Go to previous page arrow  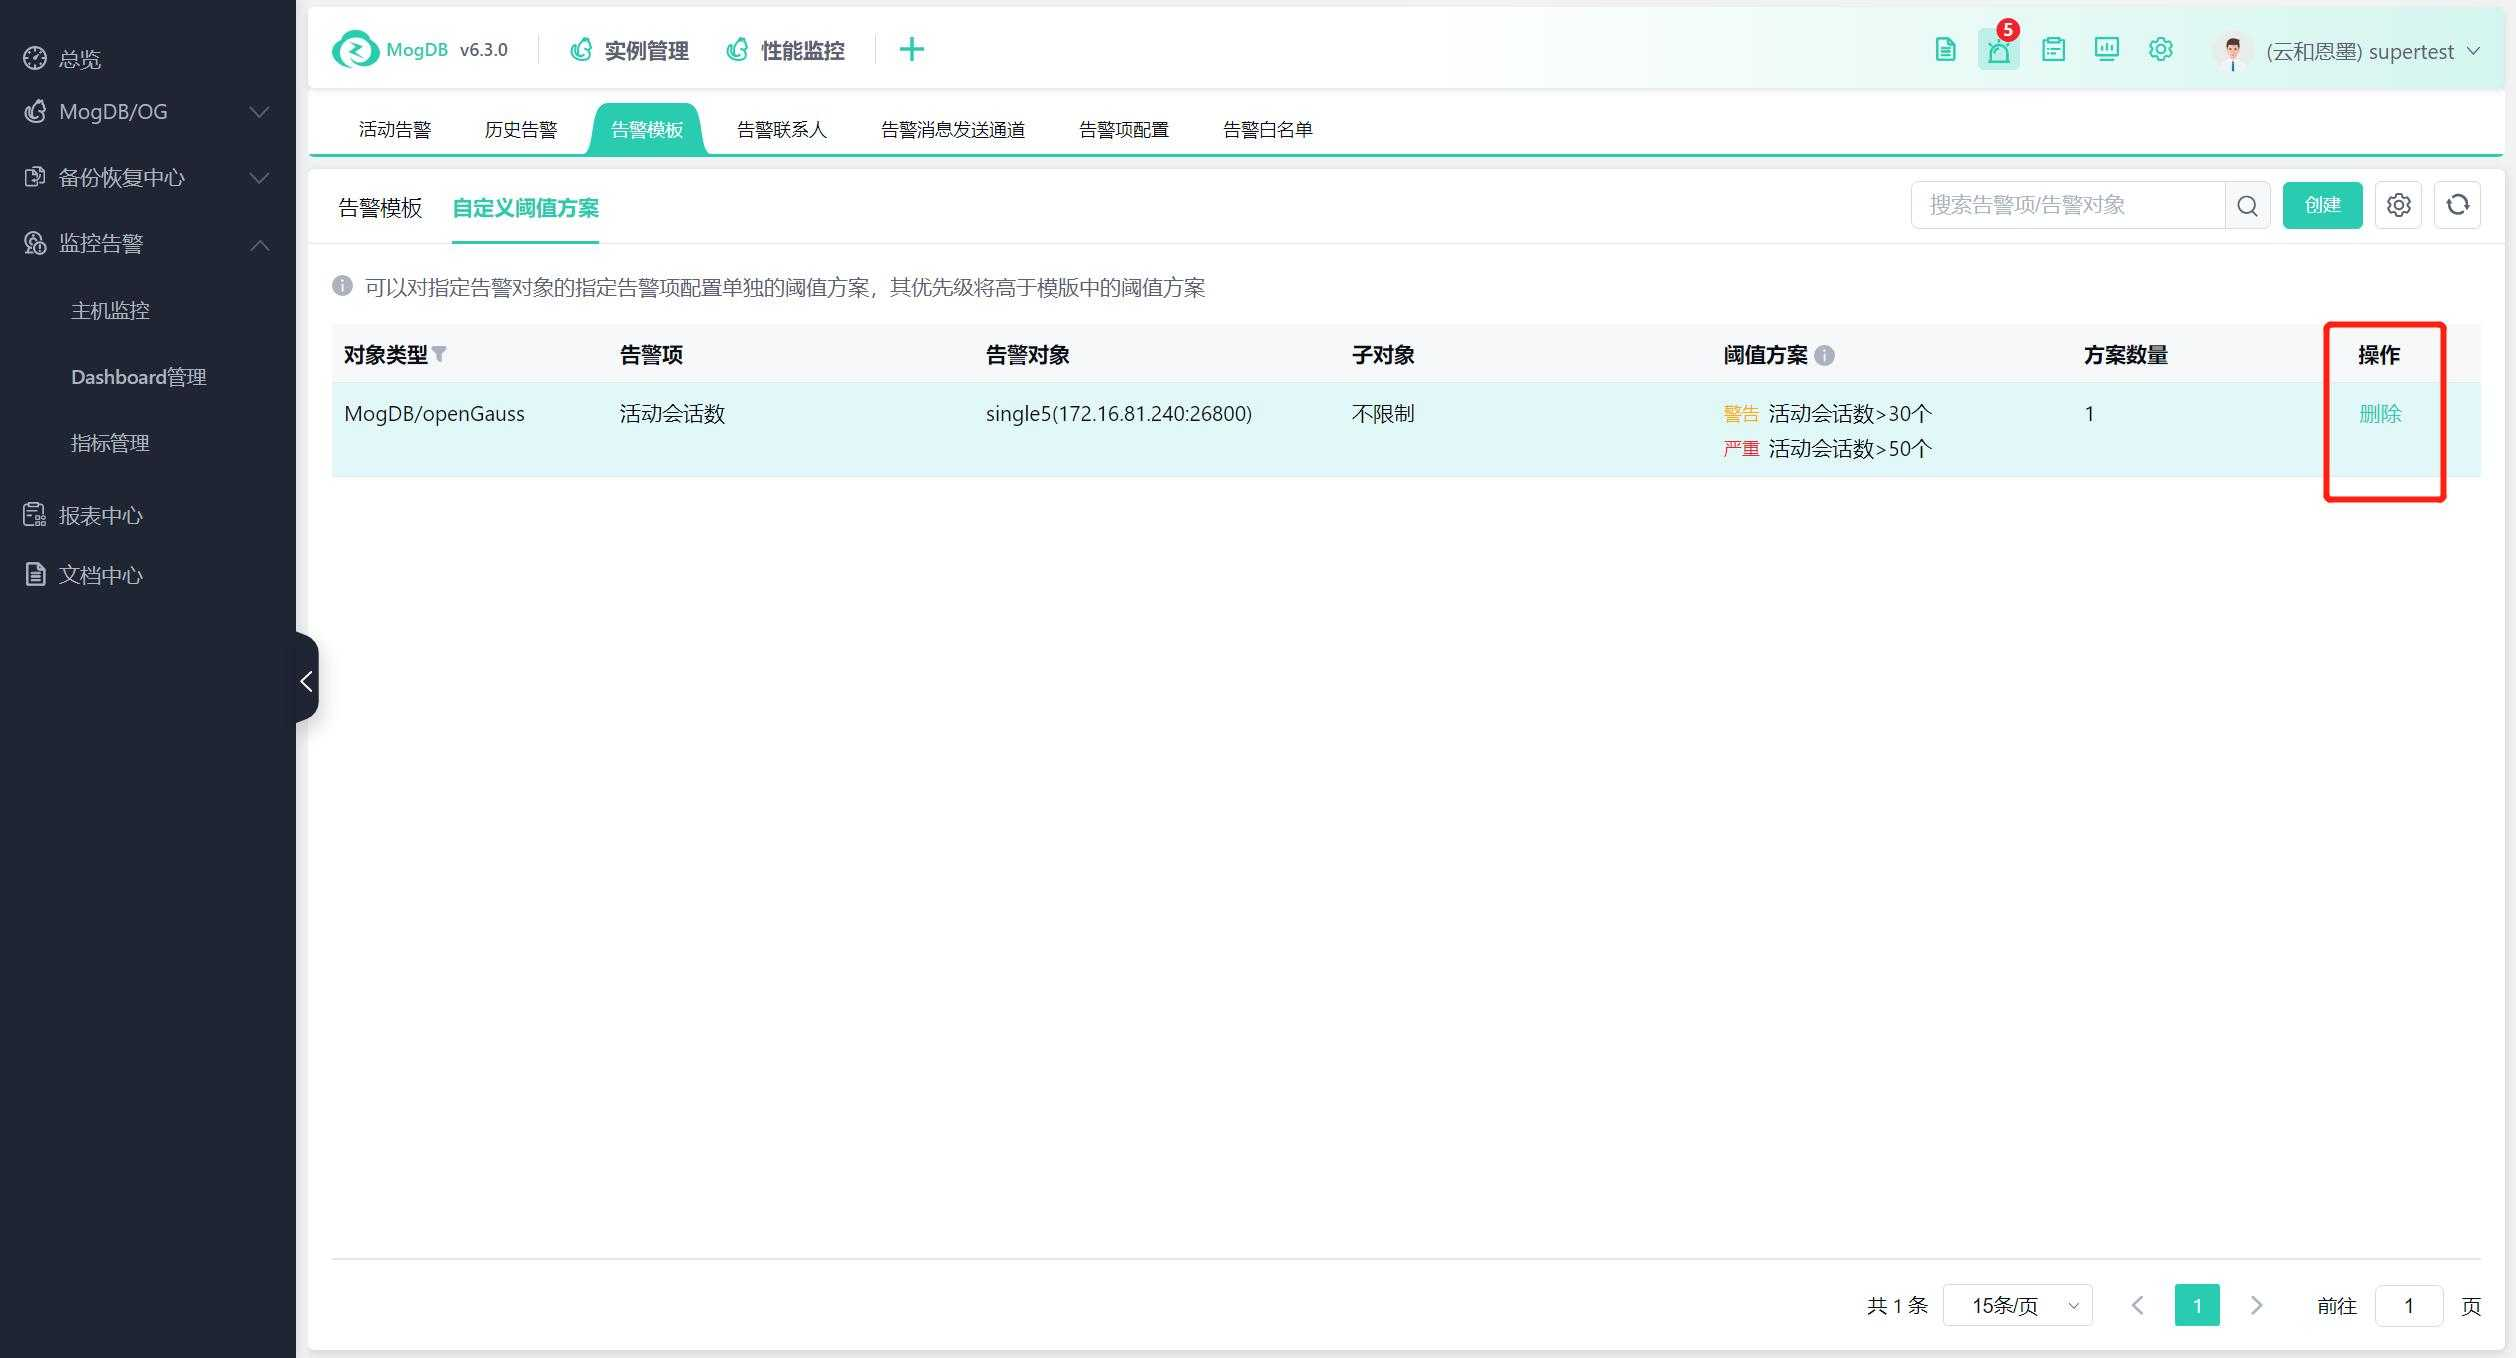2137,1305
